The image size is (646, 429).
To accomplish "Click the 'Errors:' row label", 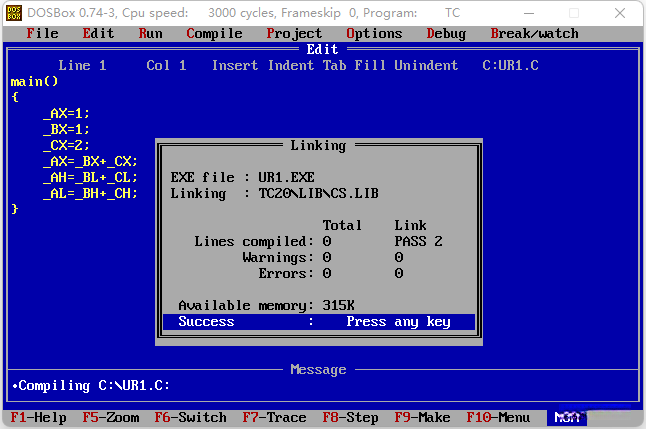I will [286, 274].
